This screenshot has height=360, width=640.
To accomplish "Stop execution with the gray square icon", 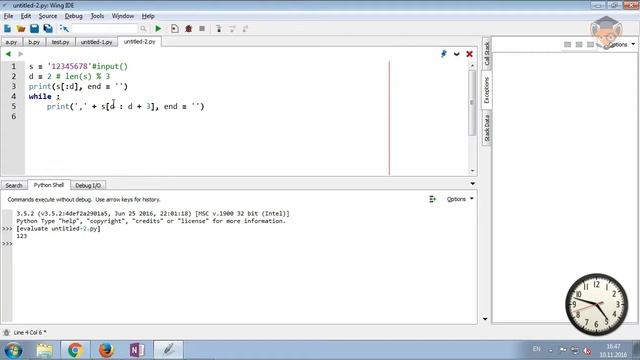I will pos(202,29).
